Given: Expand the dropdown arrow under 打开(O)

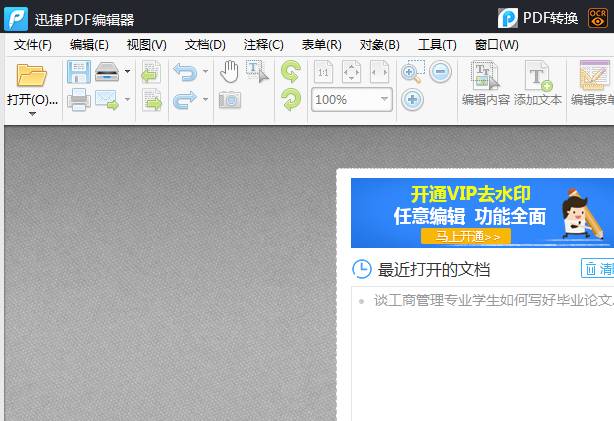Looking at the screenshot, I should coord(32,114).
